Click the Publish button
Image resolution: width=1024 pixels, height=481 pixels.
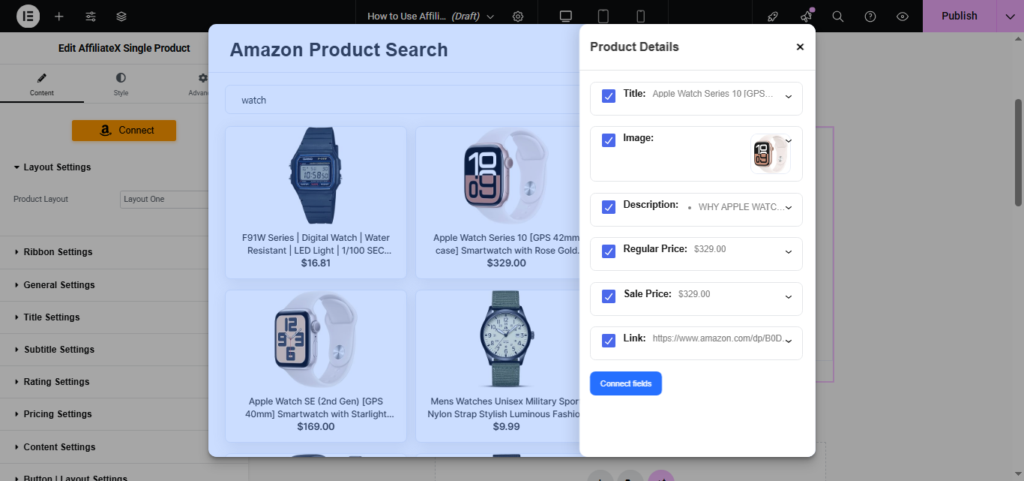point(959,16)
